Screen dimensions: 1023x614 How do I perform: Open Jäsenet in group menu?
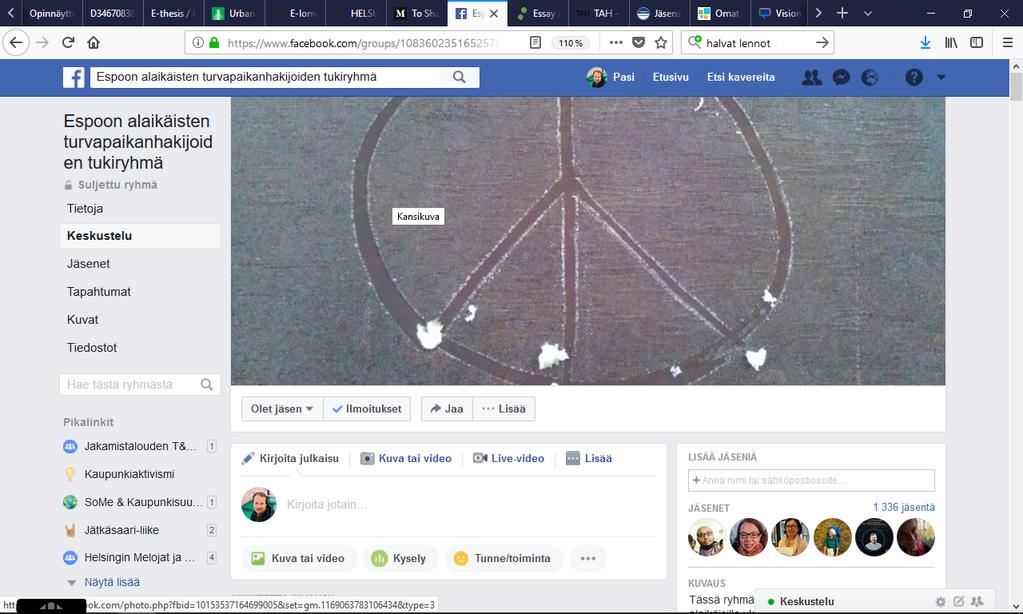coord(88,264)
